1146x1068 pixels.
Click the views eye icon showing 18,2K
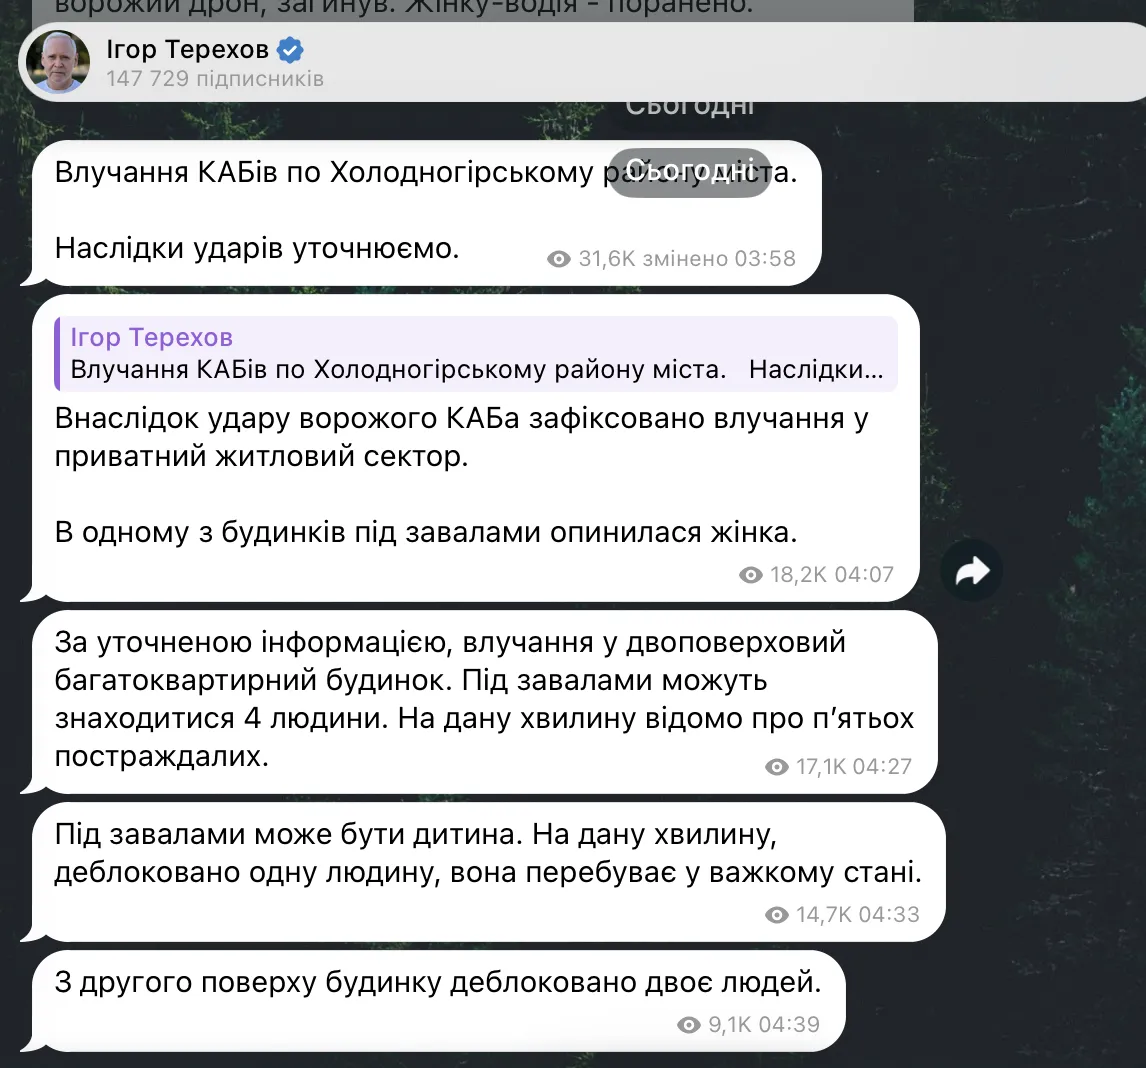point(751,575)
